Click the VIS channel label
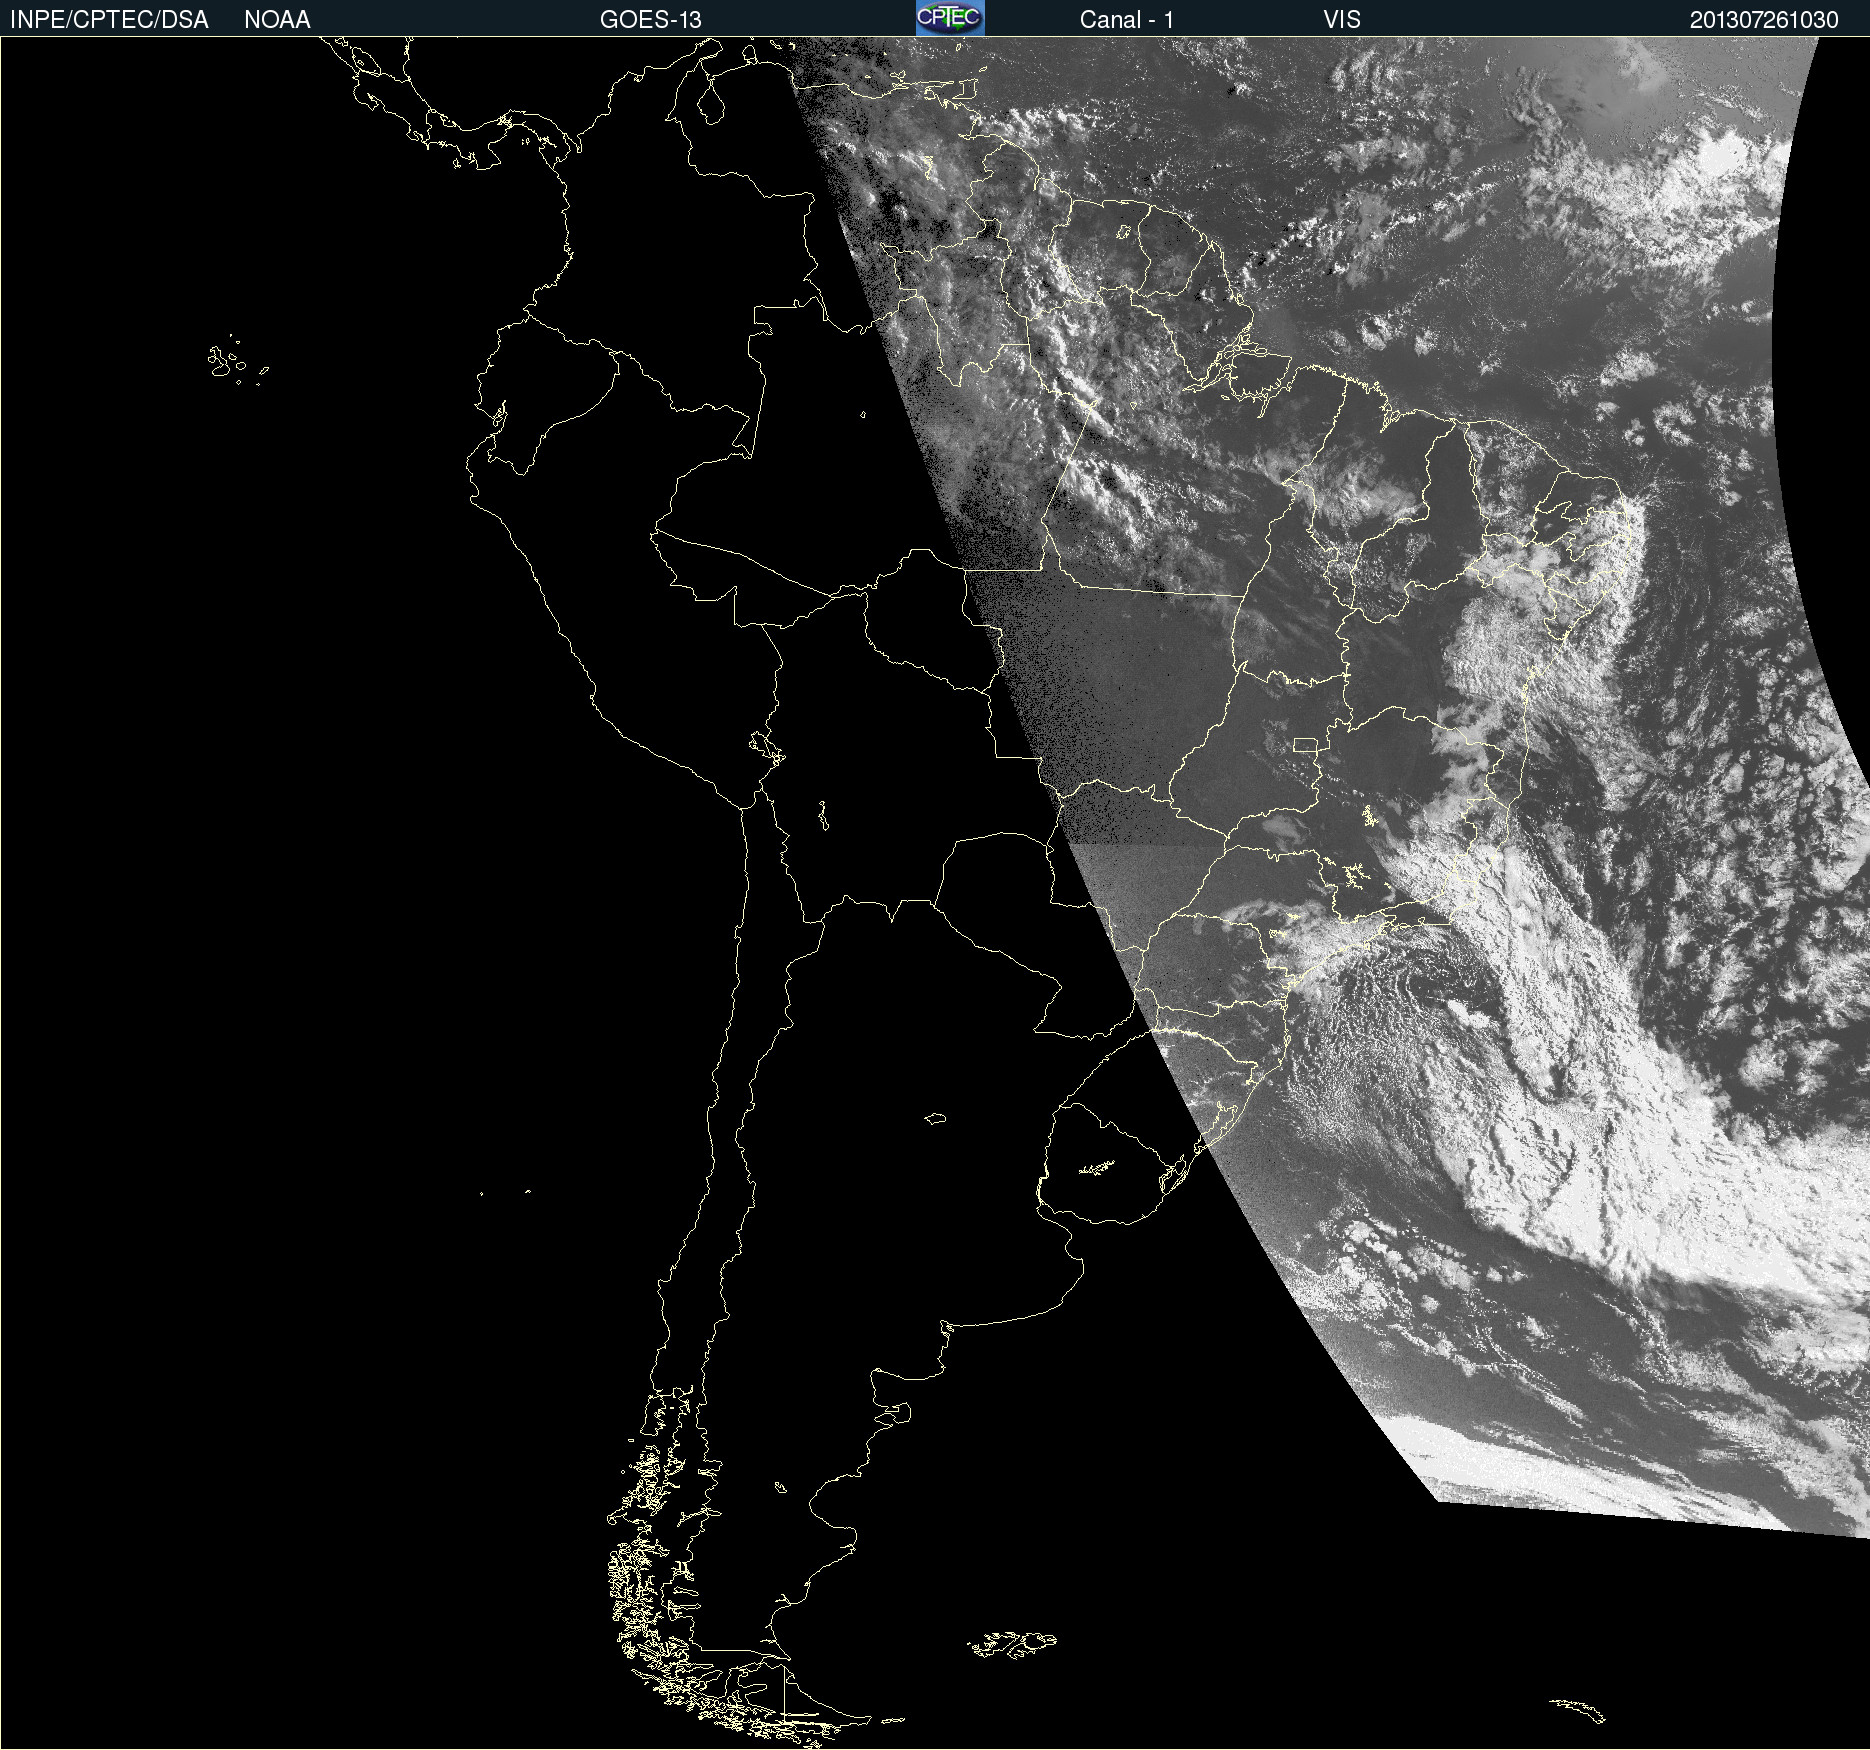 click(x=1342, y=20)
